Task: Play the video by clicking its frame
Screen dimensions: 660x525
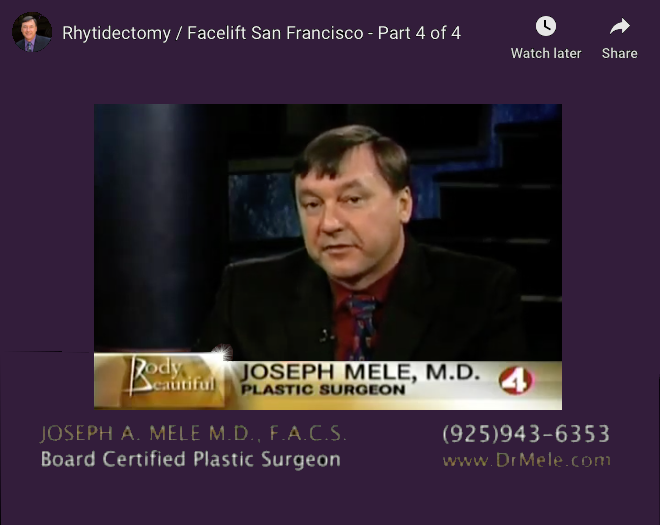Action: (x=328, y=257)
